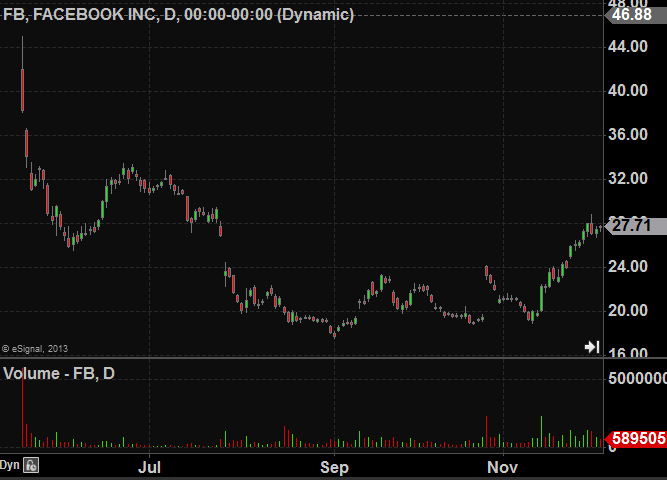Click the chart title FB, FACEBOOK INC, D
This screenshot has width=667, height=480.
tap(178, 14)
